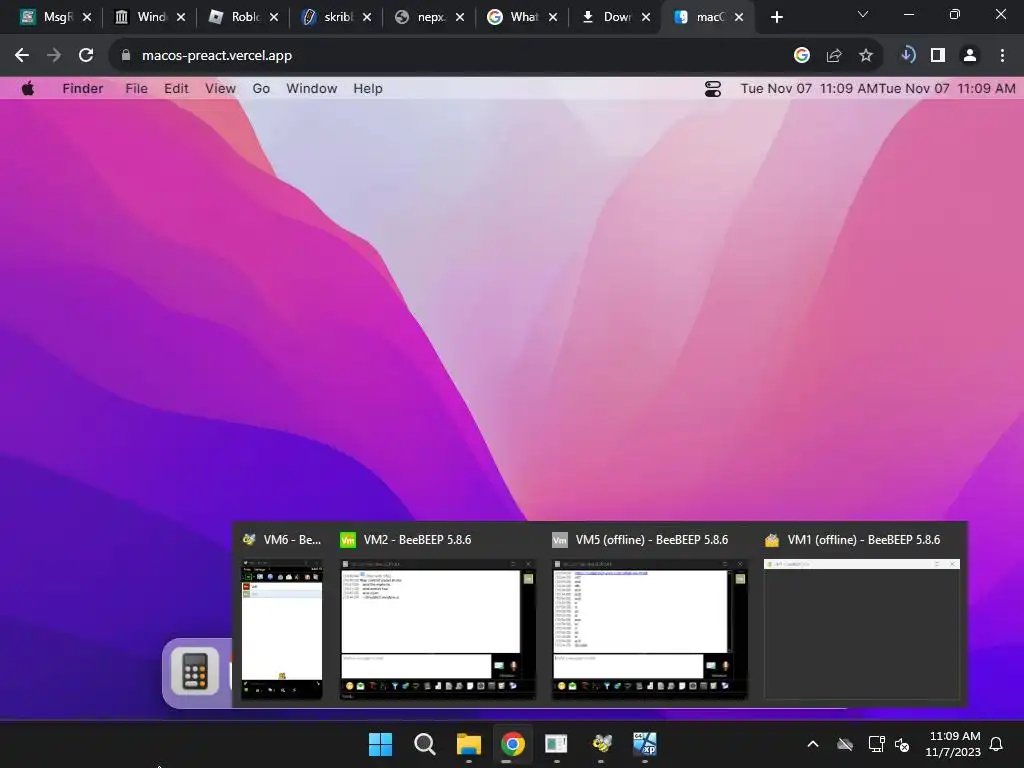The height and width of the screenshot is (768, 1024).
Task: Click the envelope icon beside VM1
Action: [x=772, y=540]
